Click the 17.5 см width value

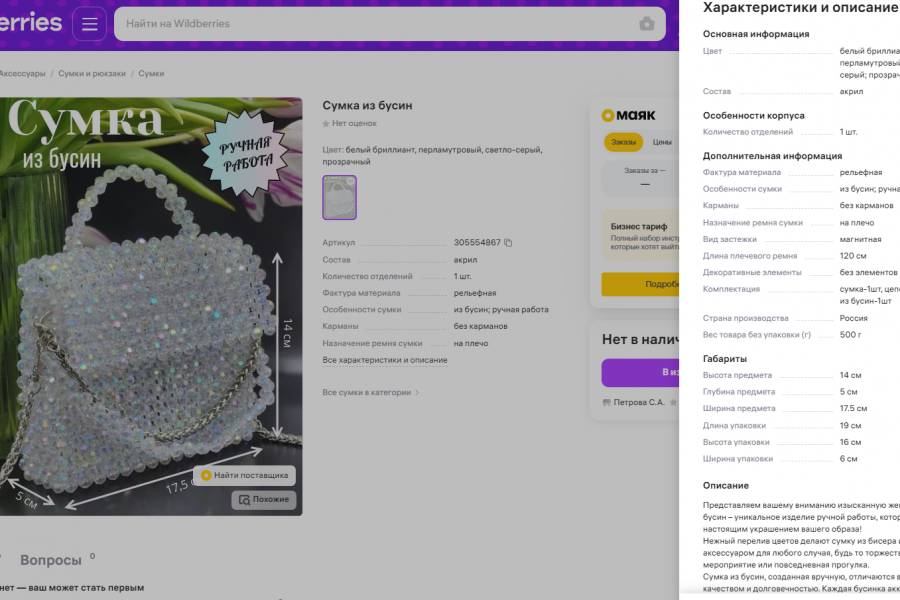854,409
